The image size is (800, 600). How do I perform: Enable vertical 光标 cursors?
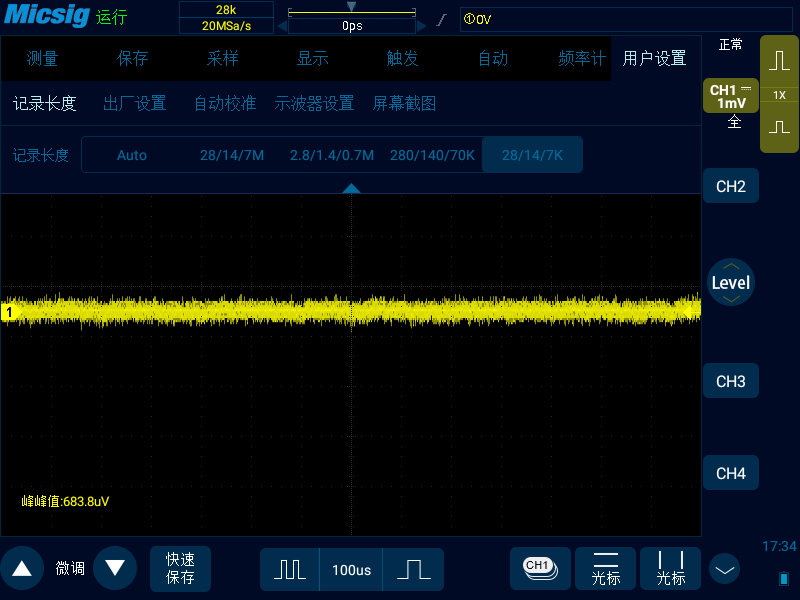(670, 568)
